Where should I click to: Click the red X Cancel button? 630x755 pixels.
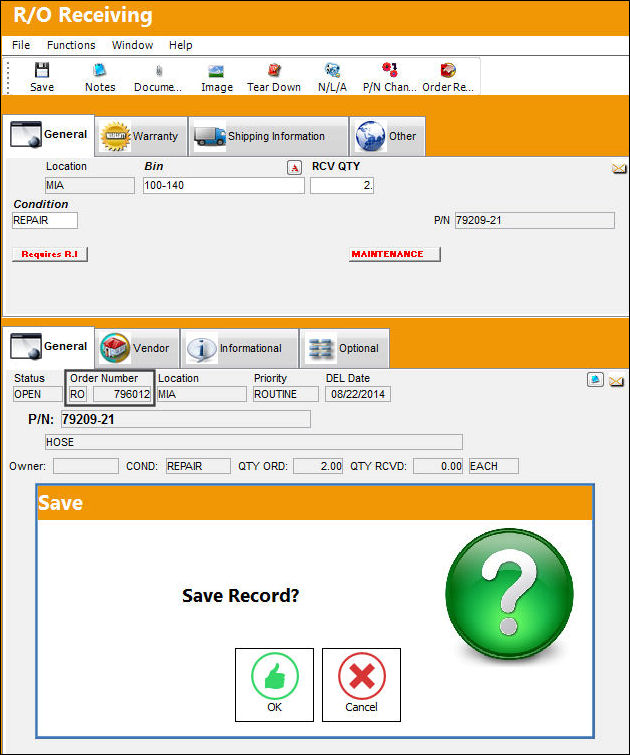point(361,685)
